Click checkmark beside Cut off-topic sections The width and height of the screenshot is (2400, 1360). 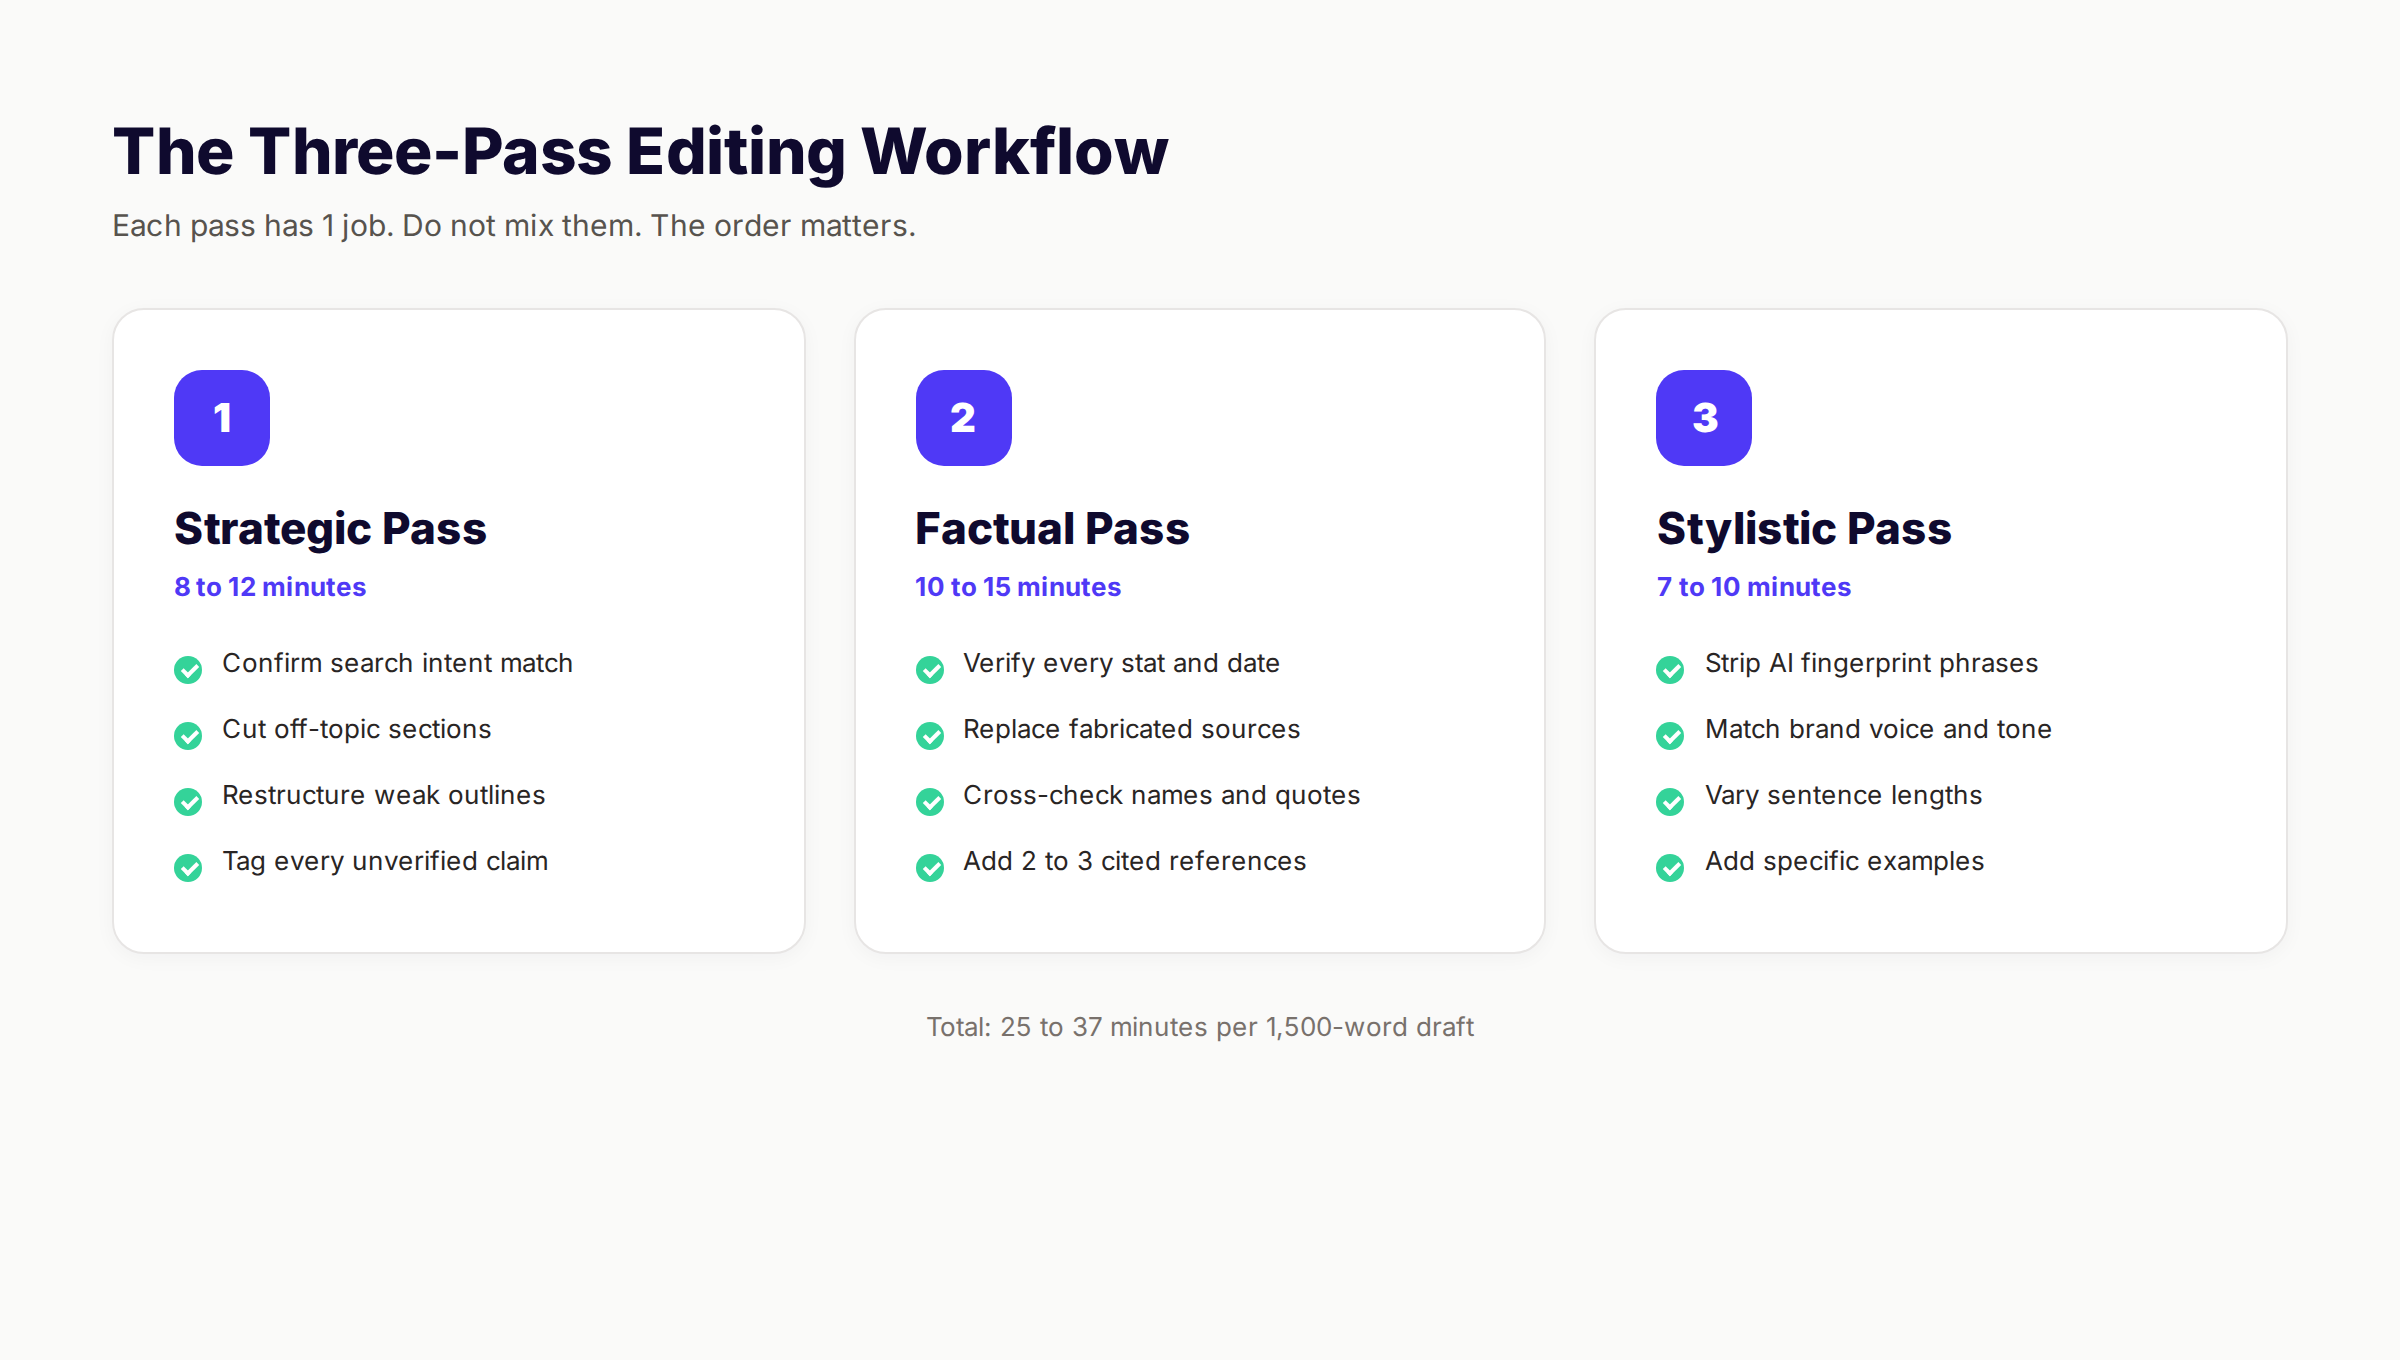(x=188, y=735)
